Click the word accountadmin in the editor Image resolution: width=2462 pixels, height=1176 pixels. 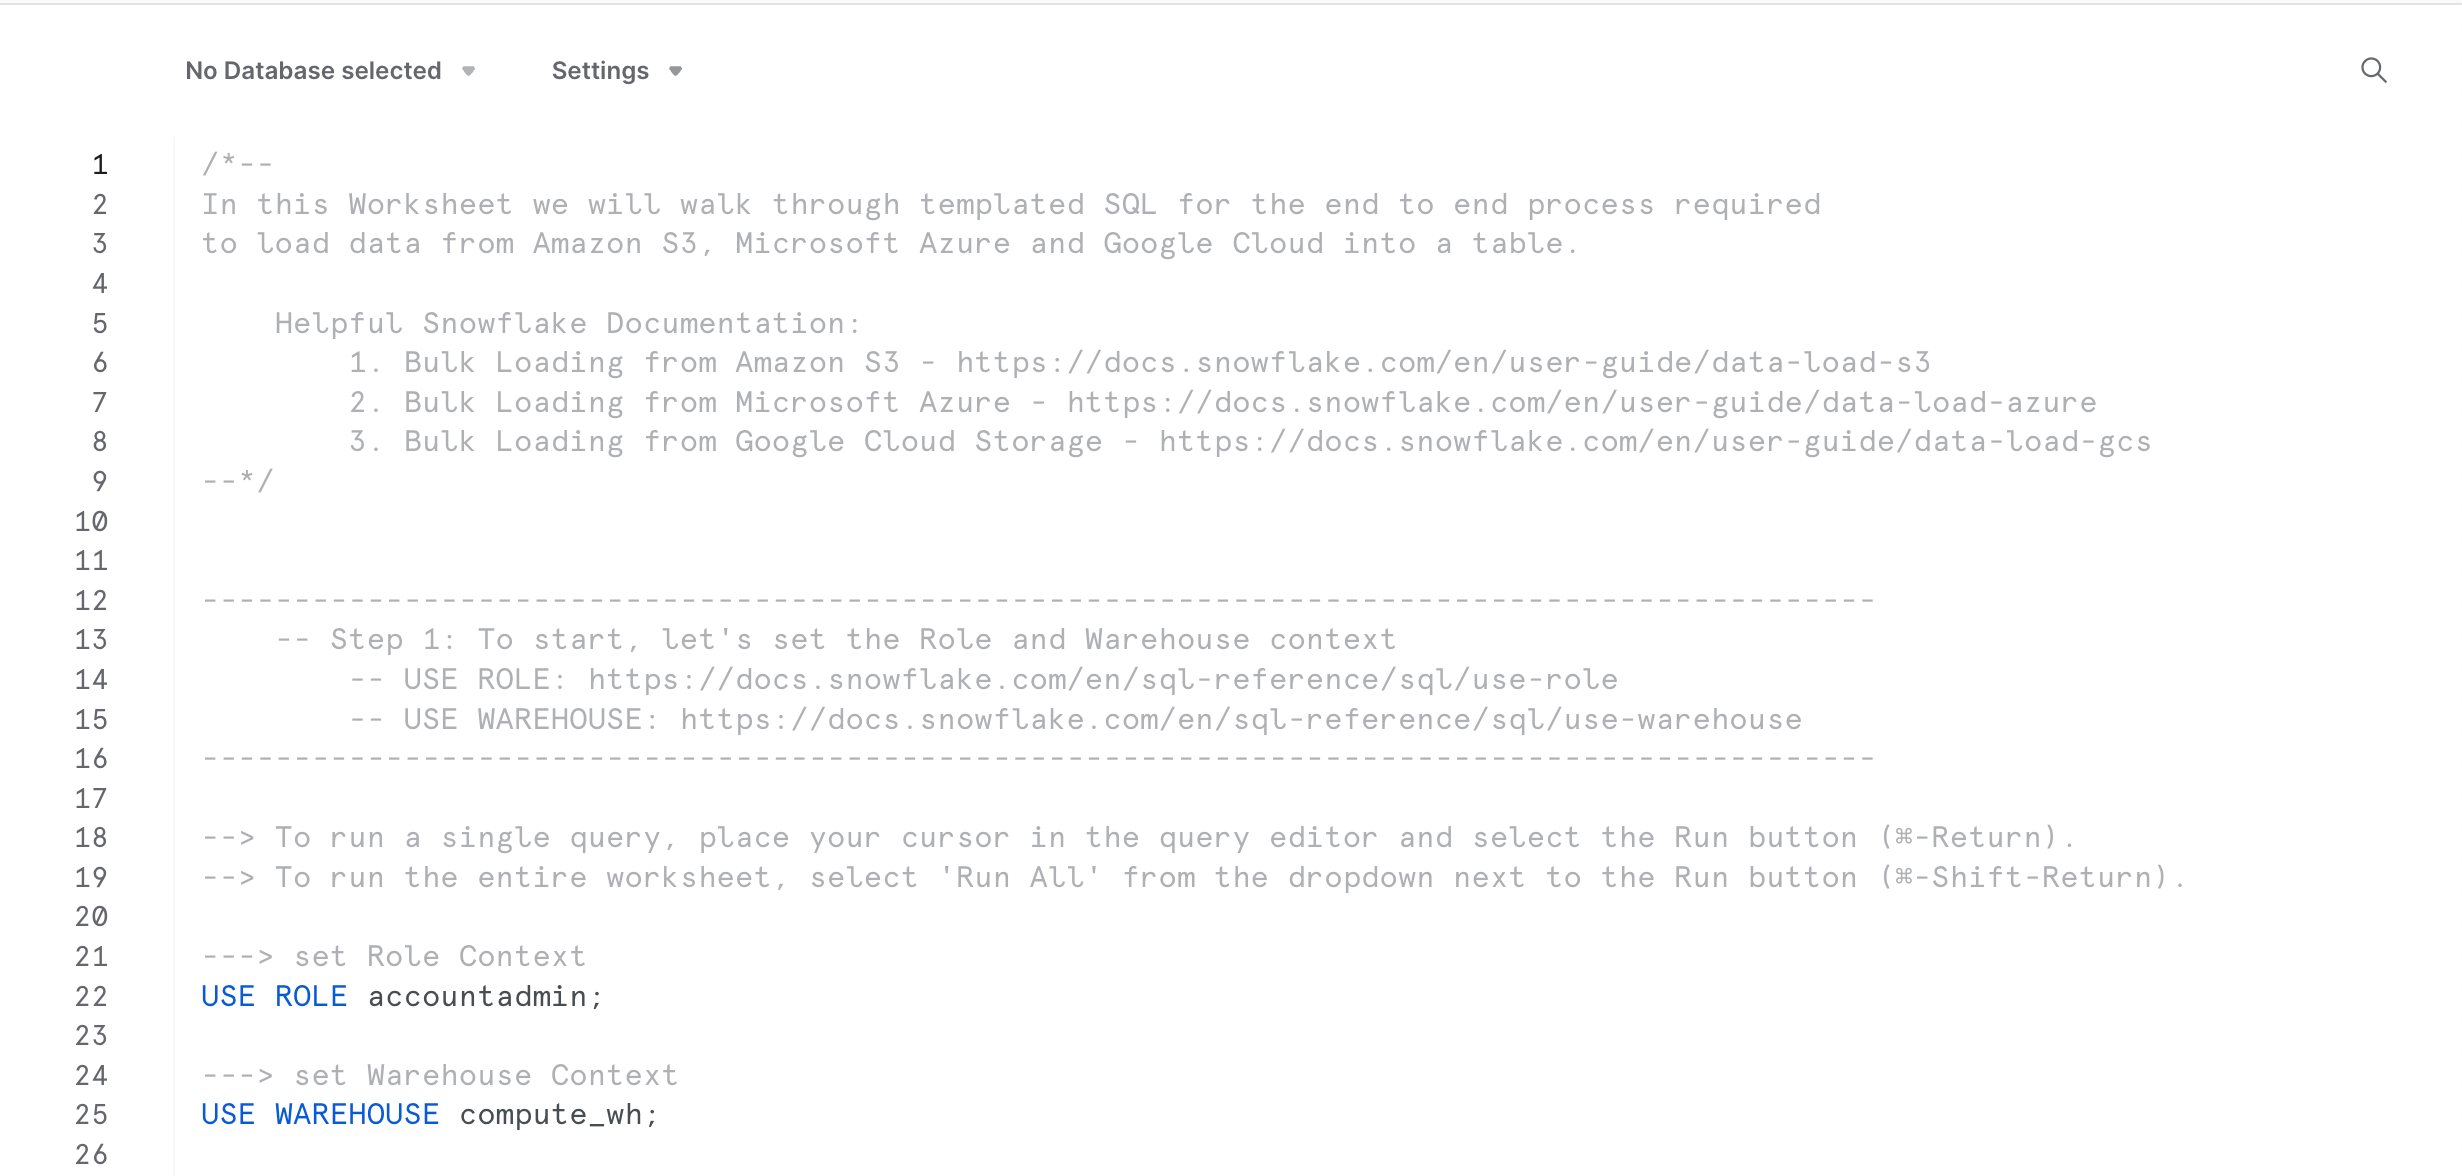477,997
